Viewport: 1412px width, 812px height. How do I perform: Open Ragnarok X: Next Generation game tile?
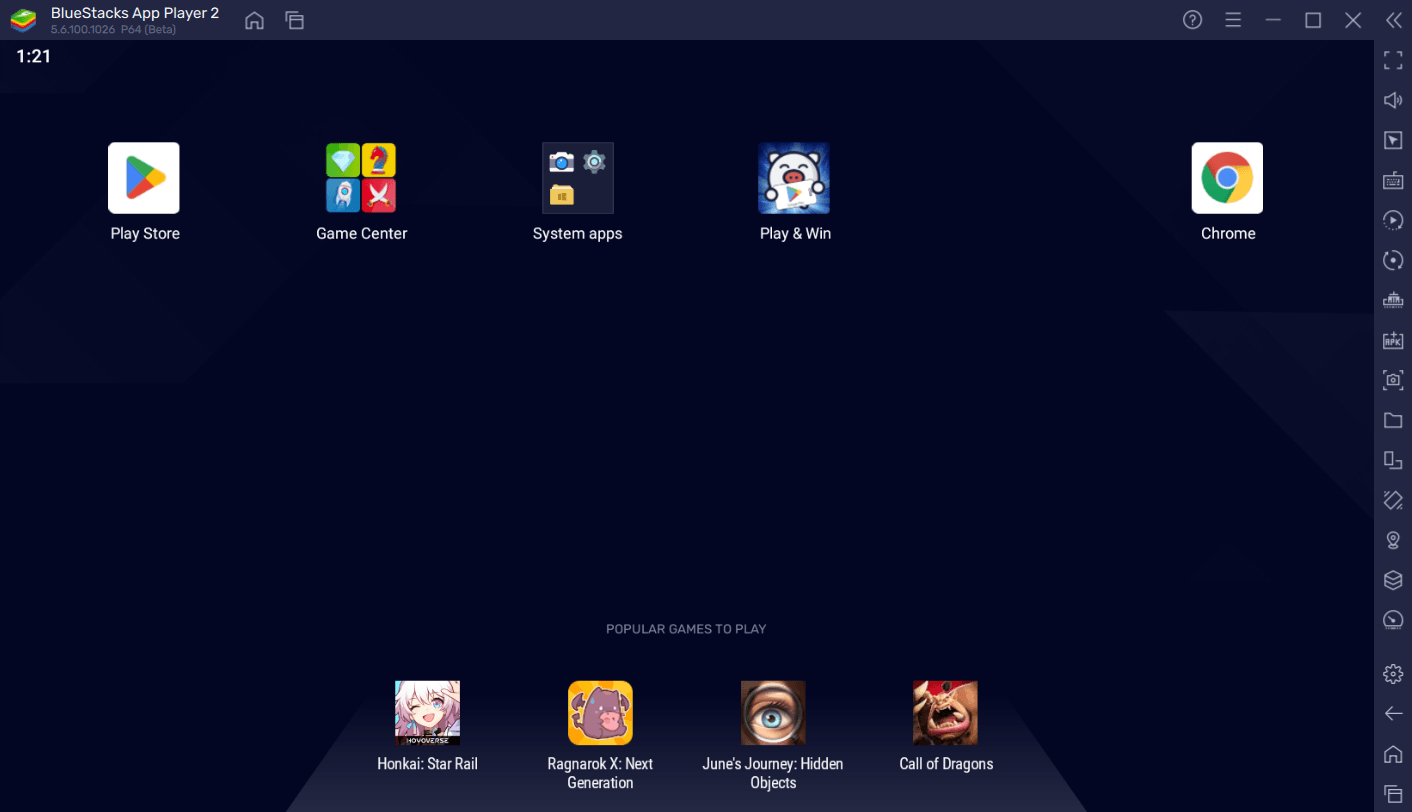pos(600,713)
